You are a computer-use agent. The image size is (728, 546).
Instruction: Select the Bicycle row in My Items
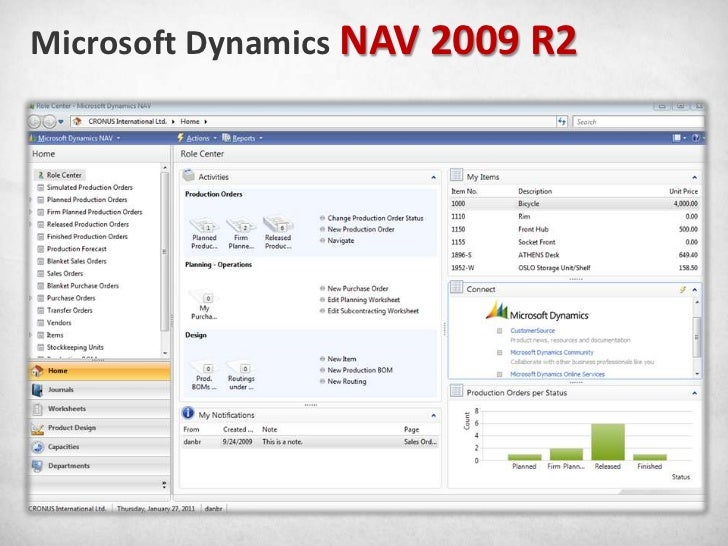click(x=574, y=204)
